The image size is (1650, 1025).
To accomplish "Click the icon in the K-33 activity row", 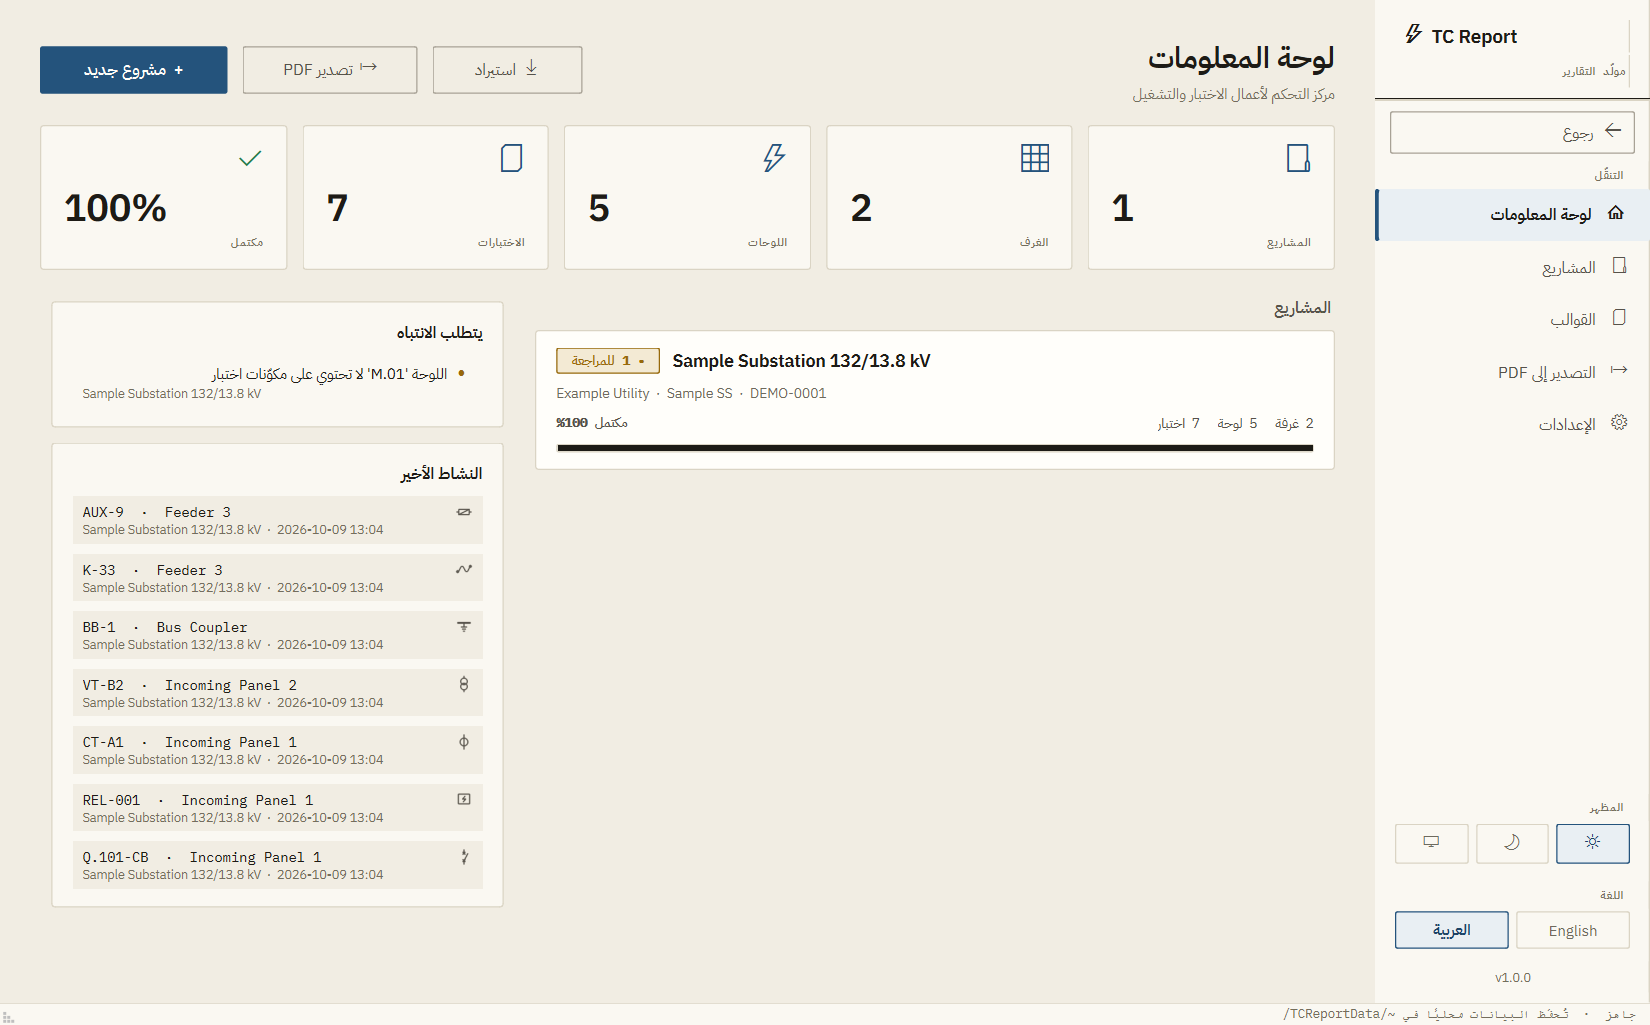I will [x=464, y=569].
